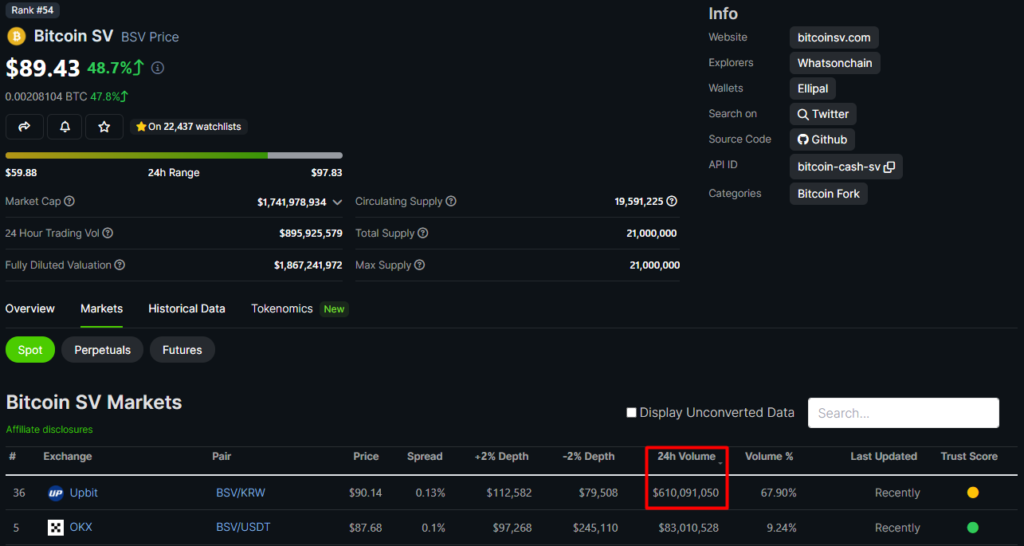Click the Affiliate disclosures link
The image size is (1024, 546).
tap(49, 430)
